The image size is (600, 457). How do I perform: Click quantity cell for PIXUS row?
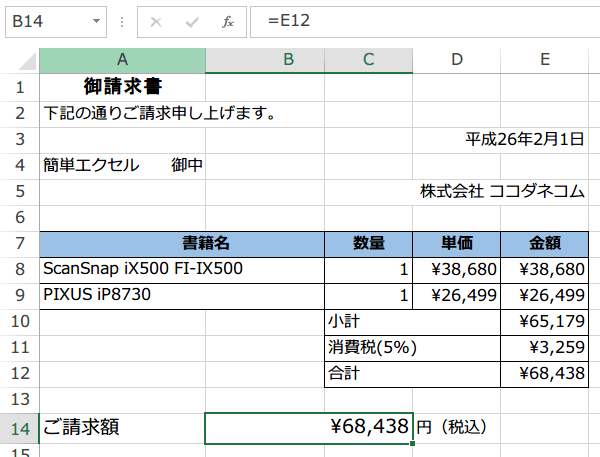368,296
